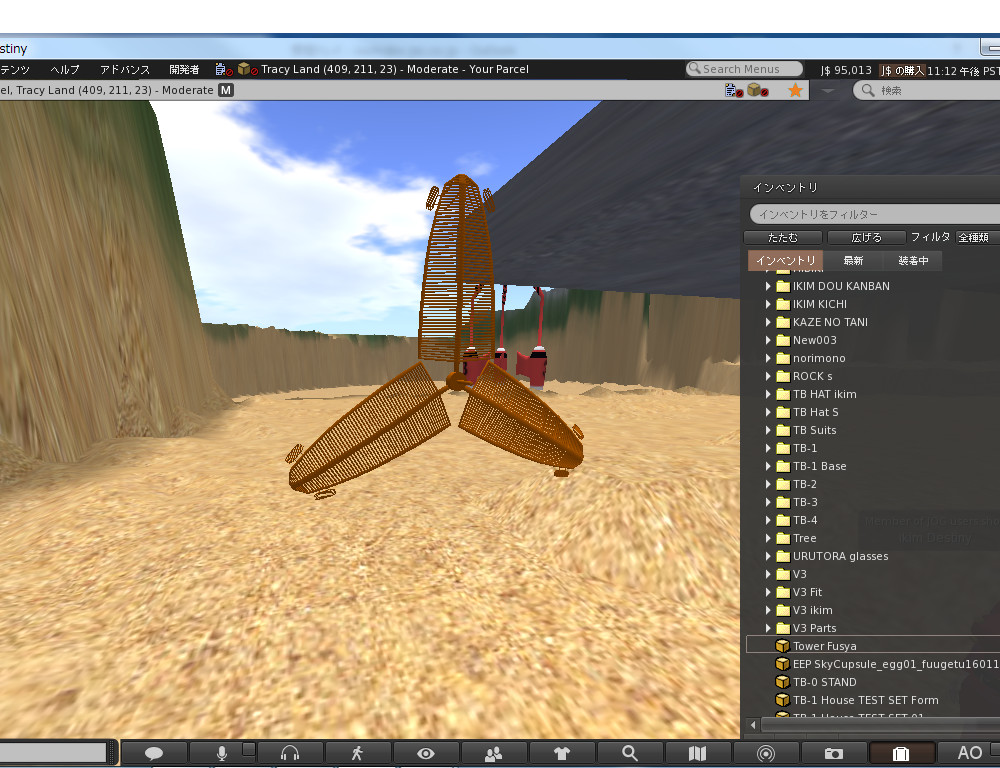Click the 広げる (Expand) button
Viewport: 1000px width, 768px height.
click(866, 237)
